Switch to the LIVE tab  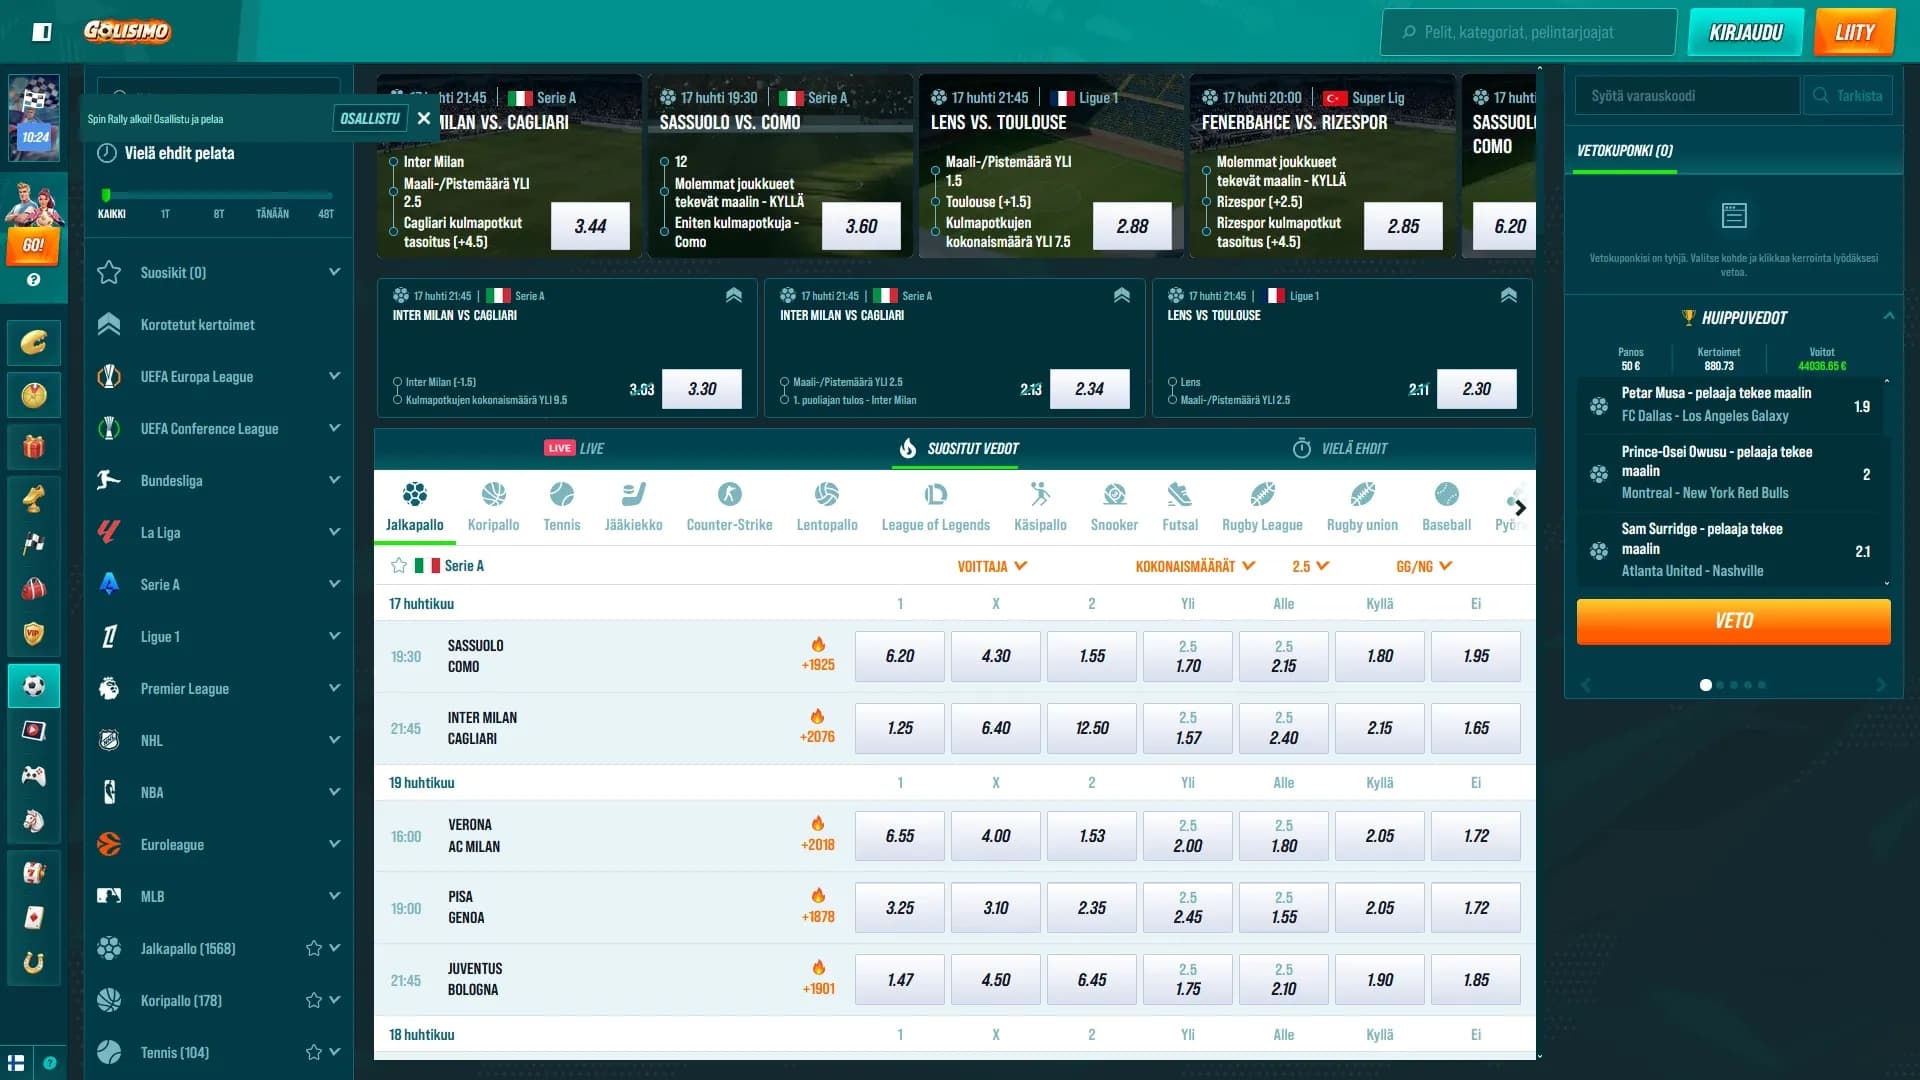tap(575, 448)
